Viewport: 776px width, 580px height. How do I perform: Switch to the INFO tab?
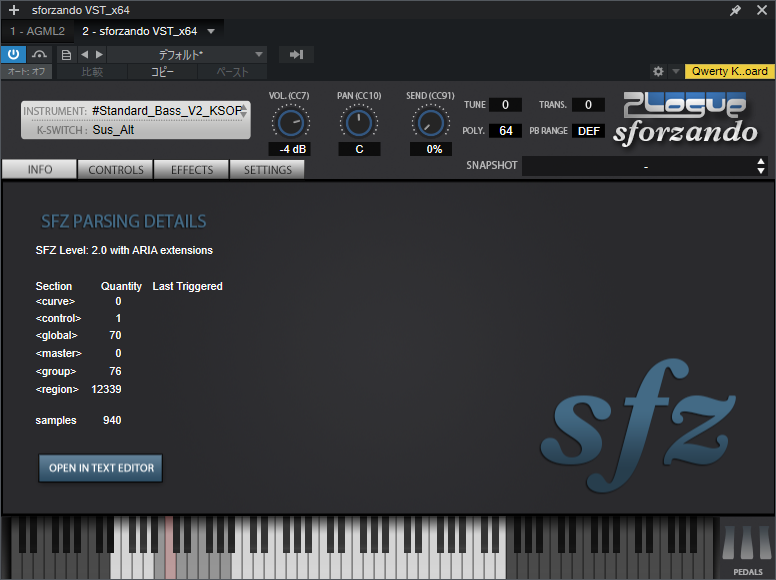tap(40, 169)
